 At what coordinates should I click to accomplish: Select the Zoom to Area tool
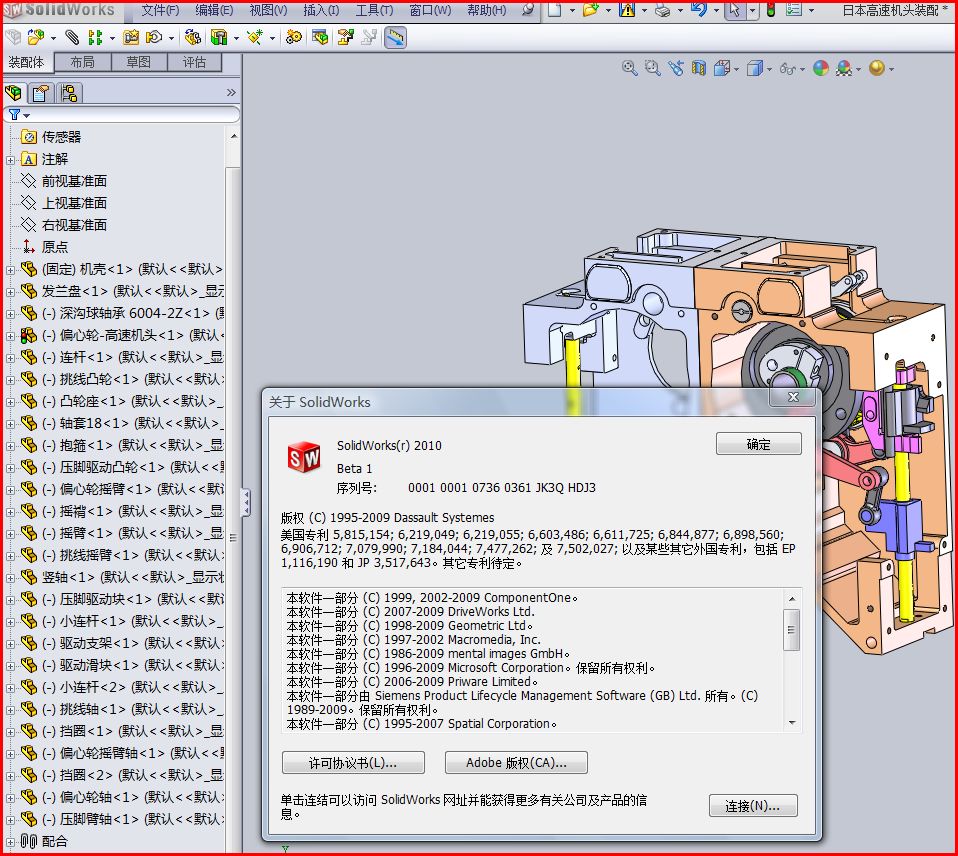coord(653,68)
